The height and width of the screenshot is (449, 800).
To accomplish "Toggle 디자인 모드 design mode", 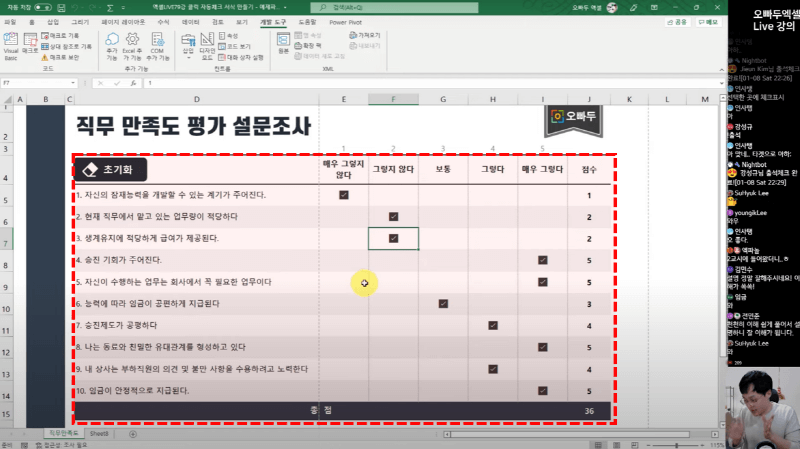I will tap(207, 46).
